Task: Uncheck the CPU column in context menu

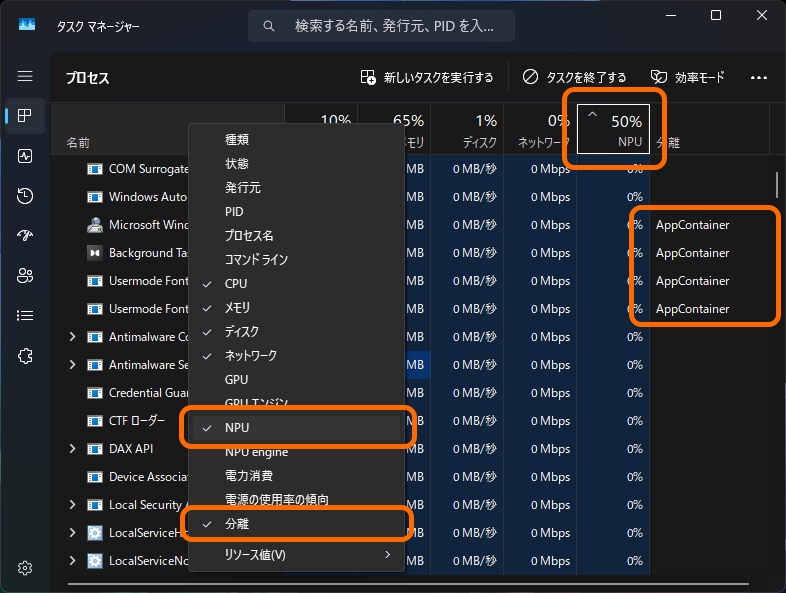Action: [x=296, y=284]
